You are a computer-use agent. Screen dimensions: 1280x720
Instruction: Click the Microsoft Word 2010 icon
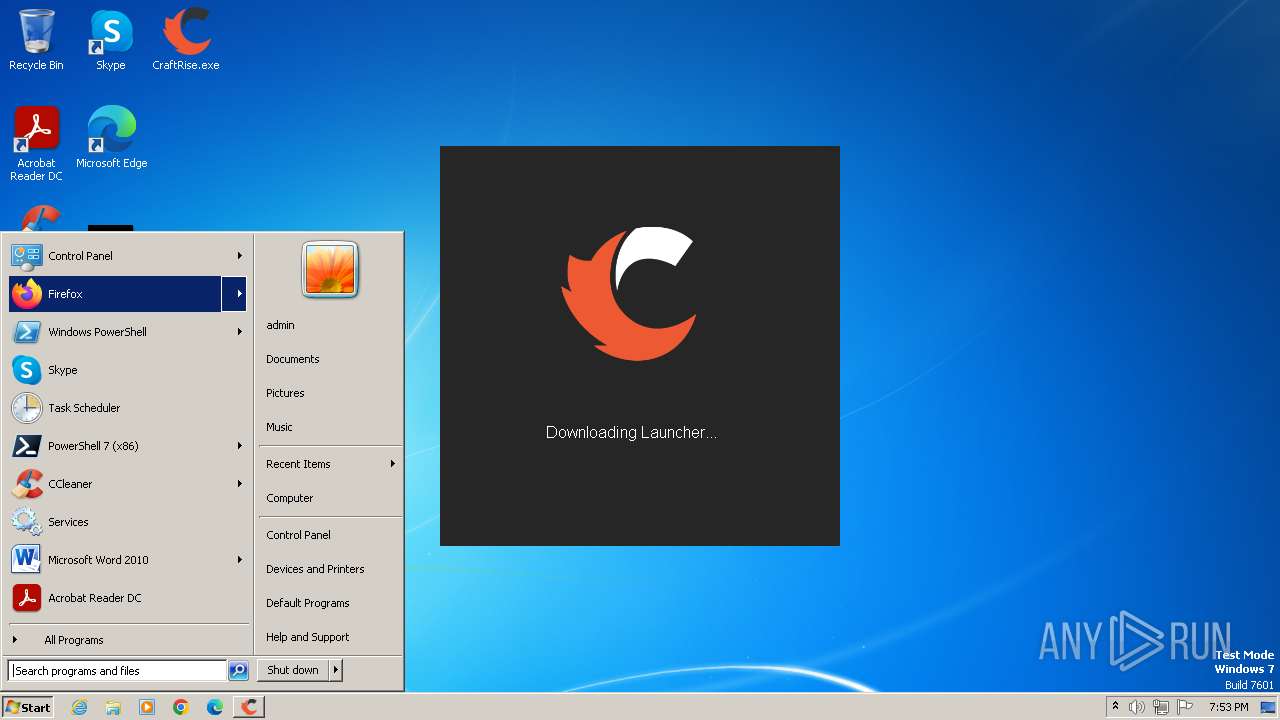click(27, 560)
